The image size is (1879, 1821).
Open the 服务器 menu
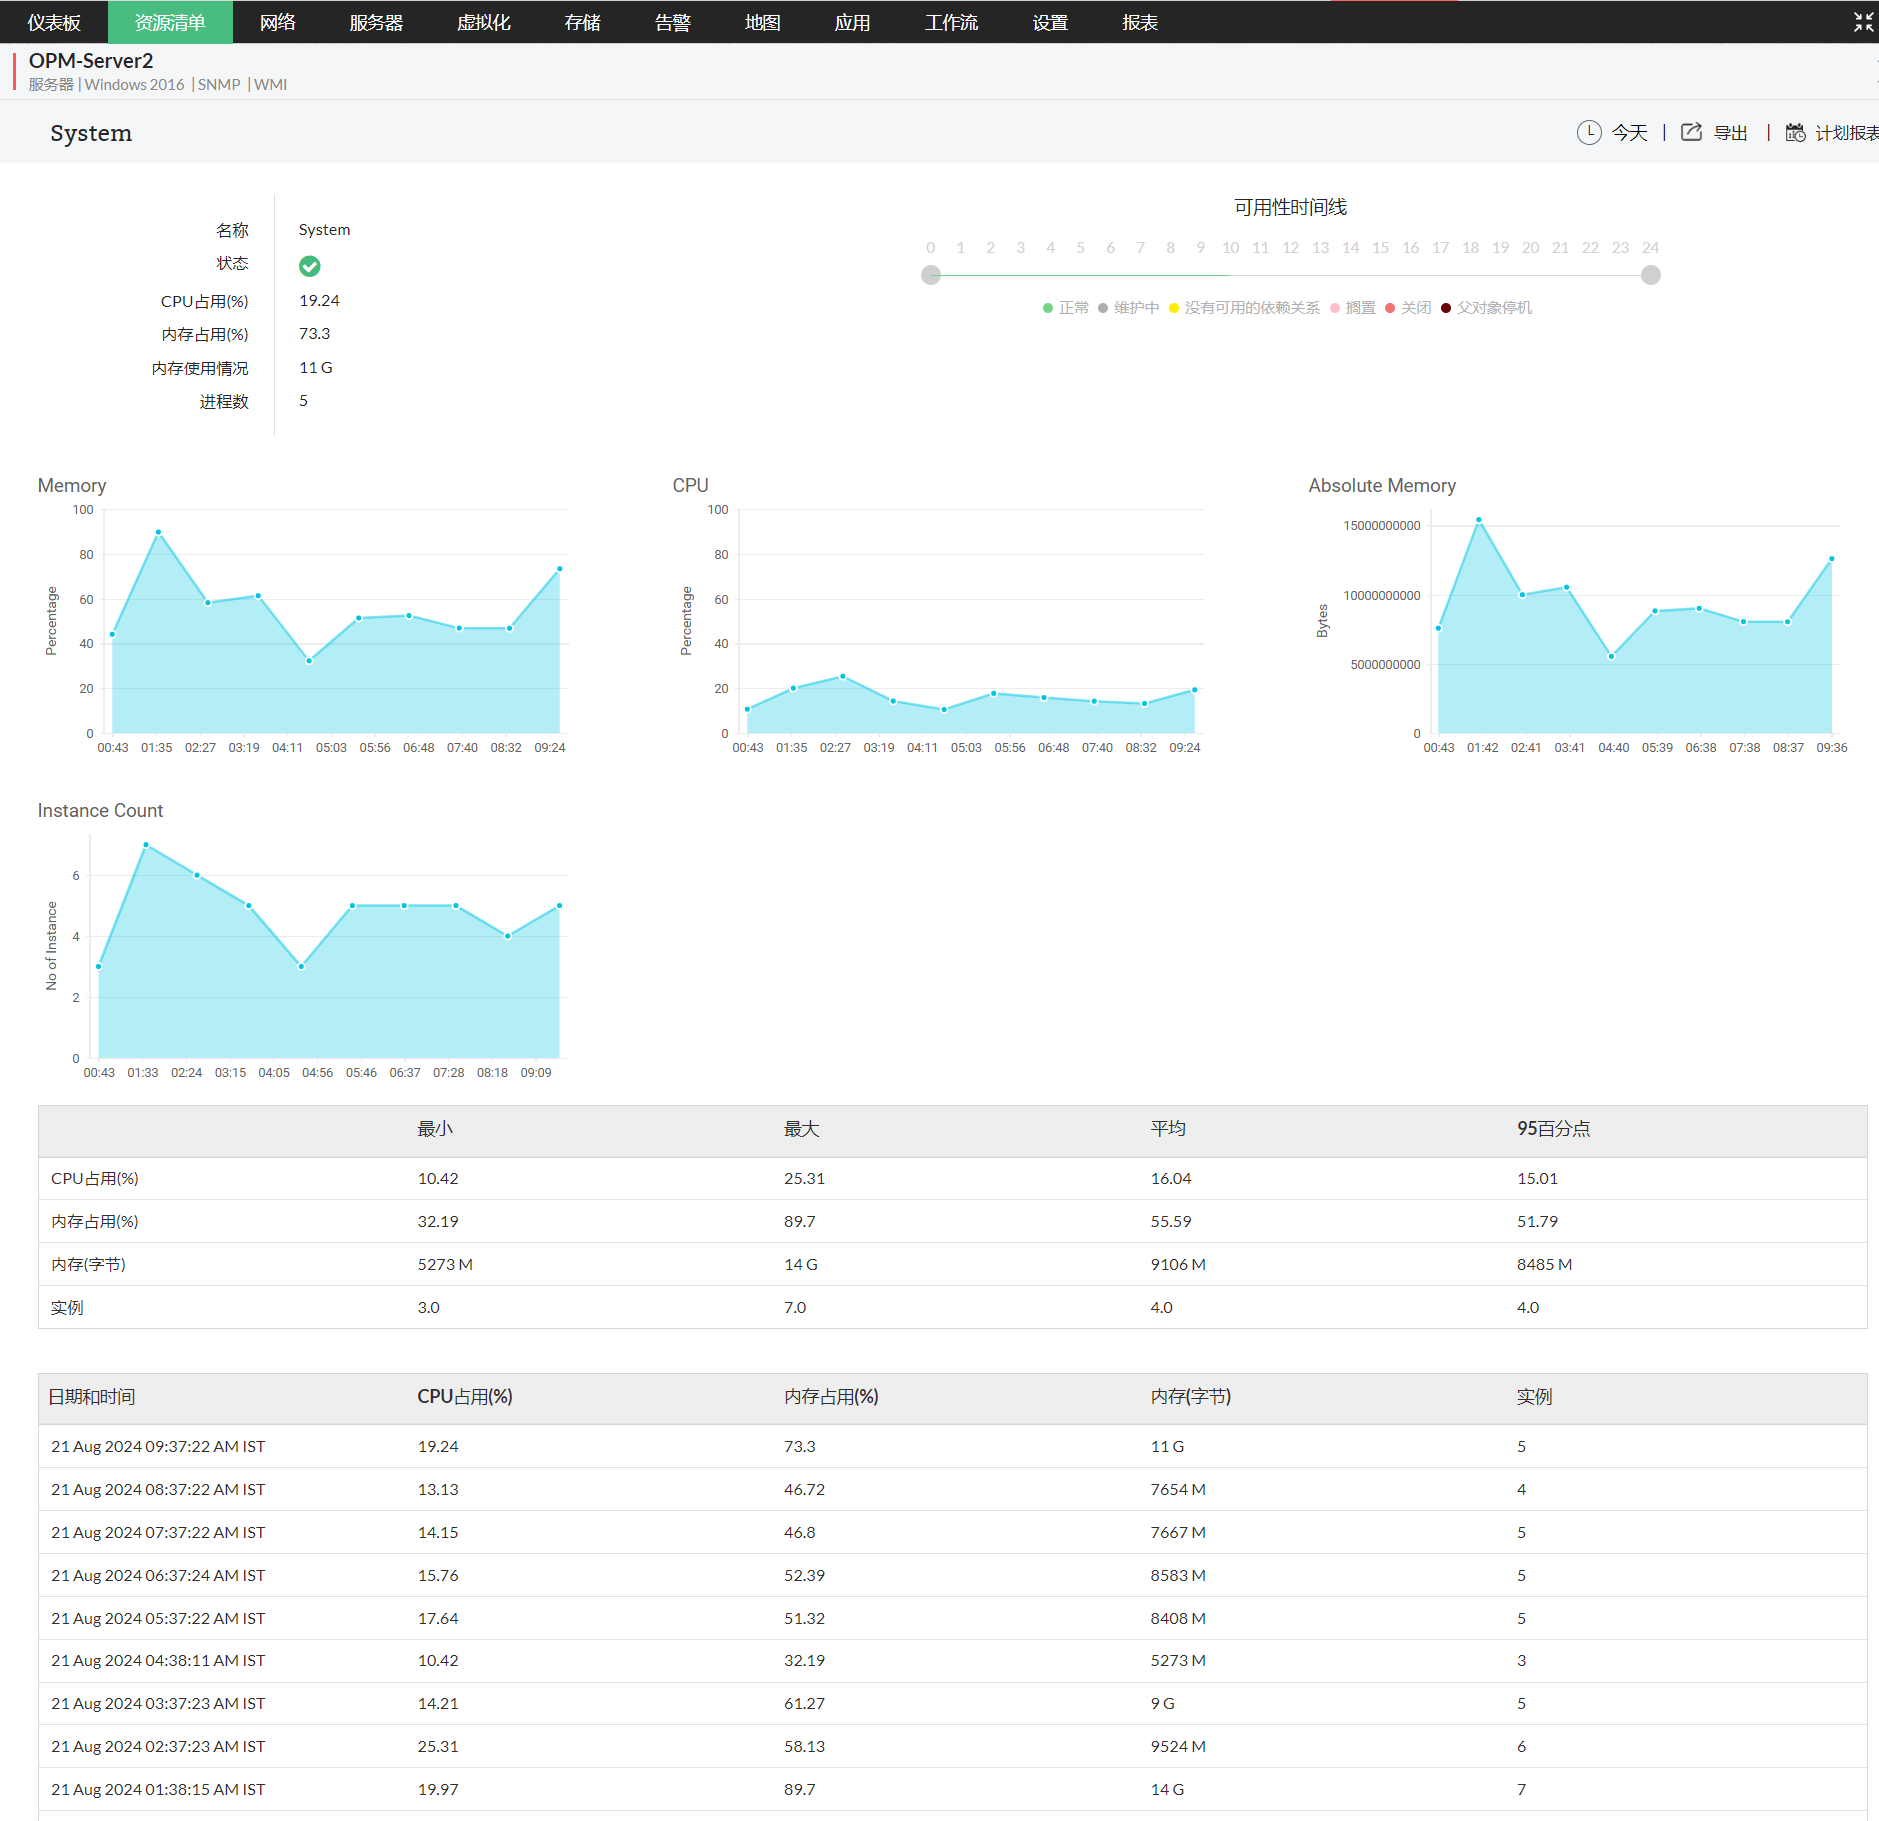point(376,22)
